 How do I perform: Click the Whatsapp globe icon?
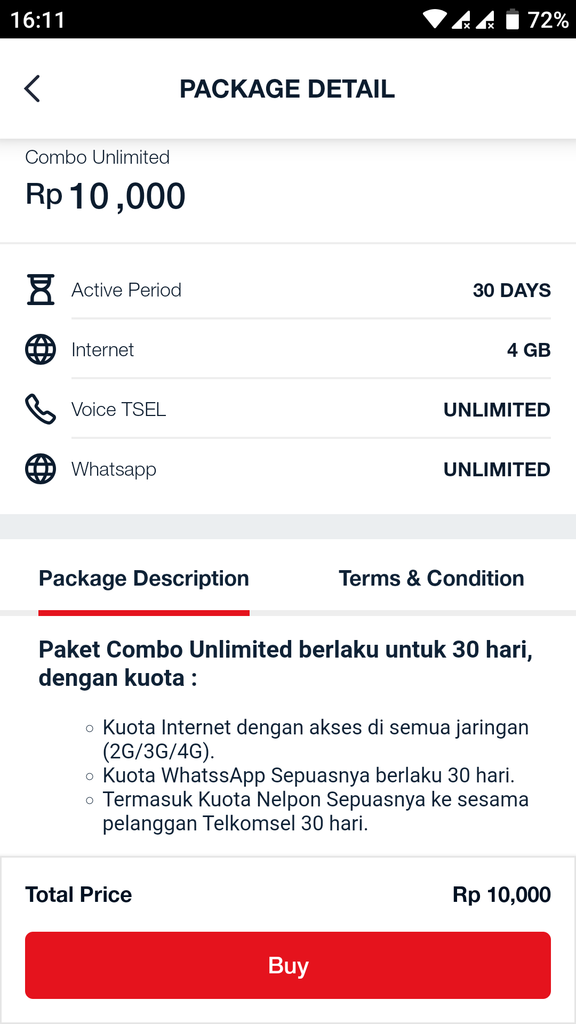pyautogui.click(x=39, y=469)
